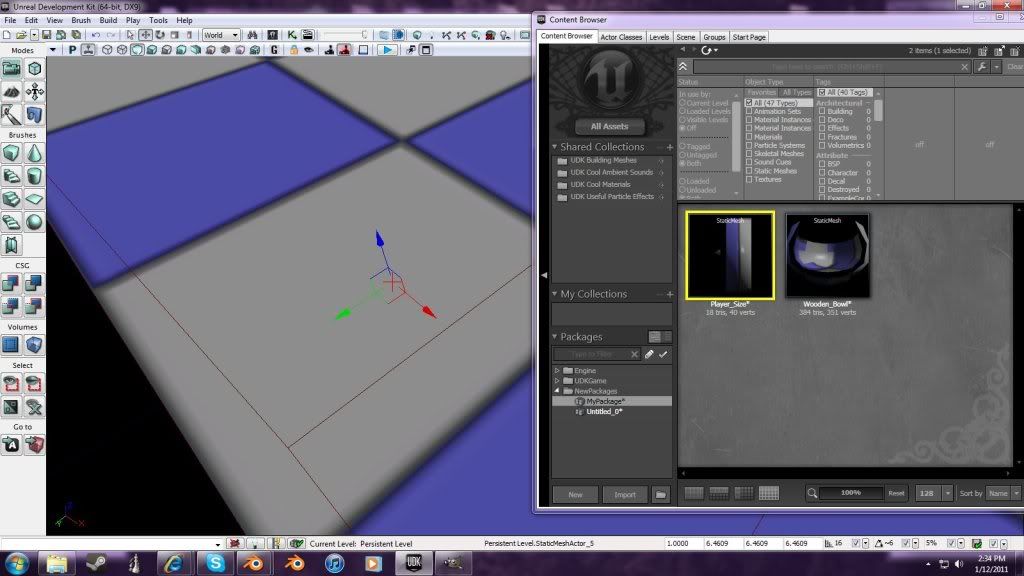This screenshot has height=576, width=1024.
Task: Go to actor icon with letter A
Action: [x=11, y=445]
